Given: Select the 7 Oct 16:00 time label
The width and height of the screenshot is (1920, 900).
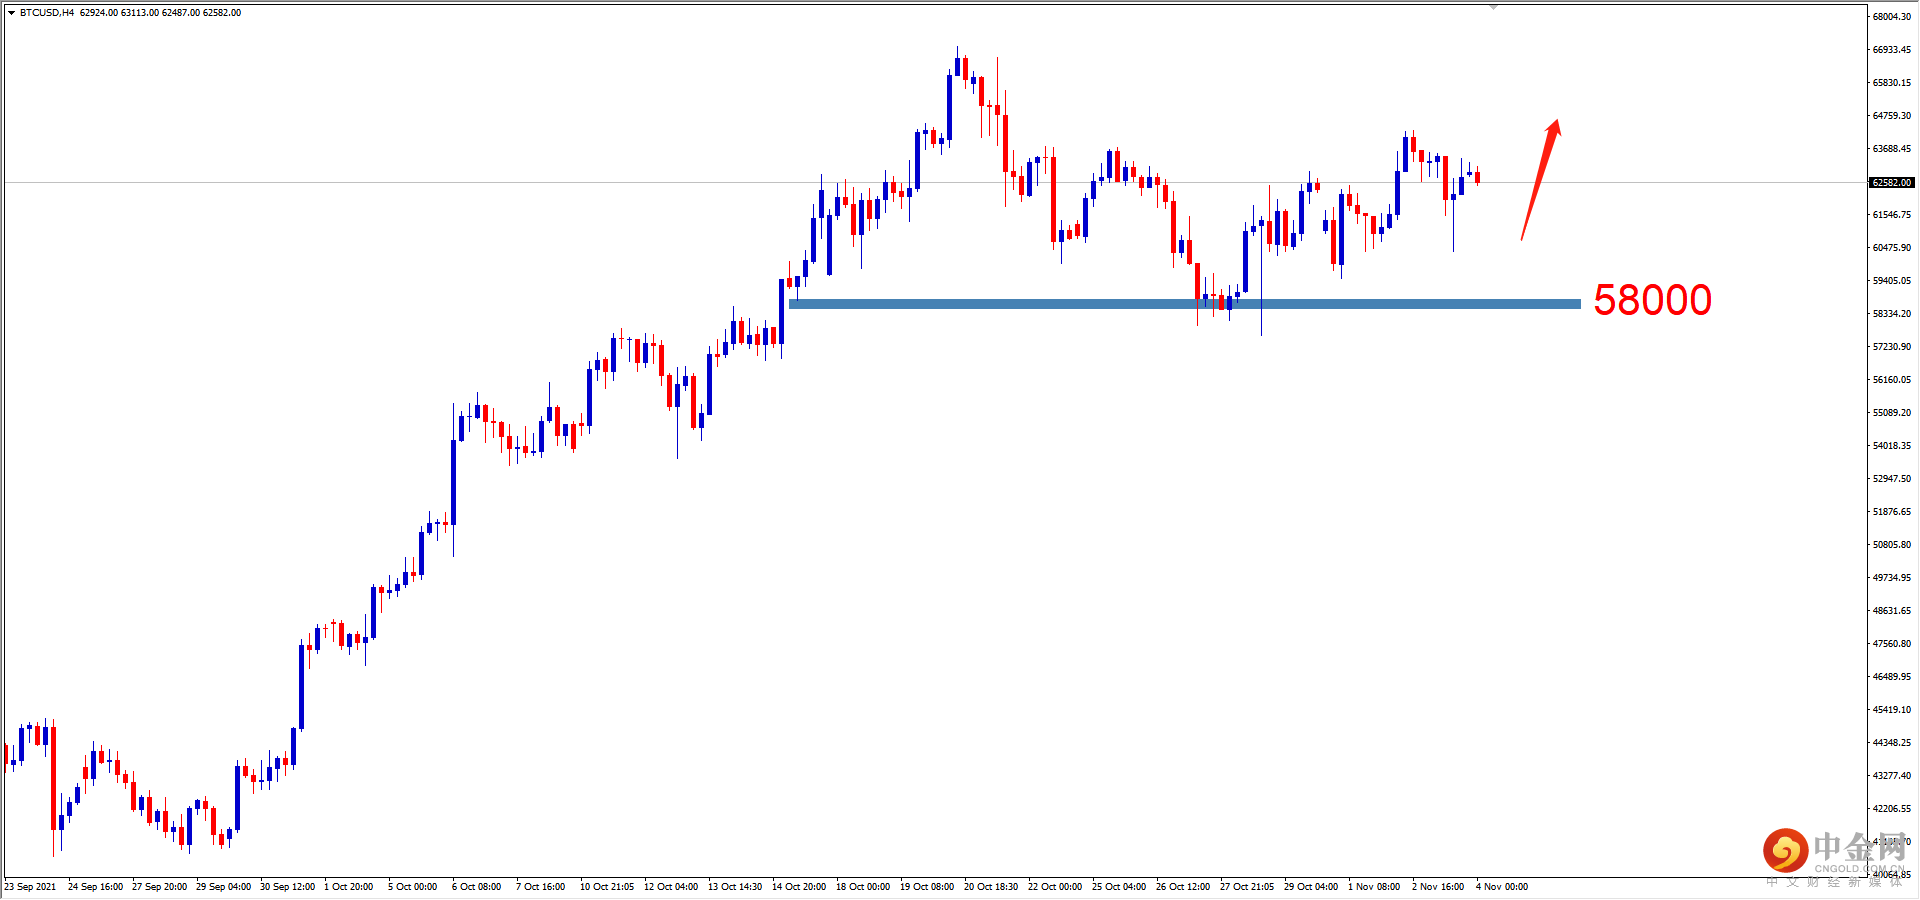Looking at the screenshot, I should pos(540,887).
